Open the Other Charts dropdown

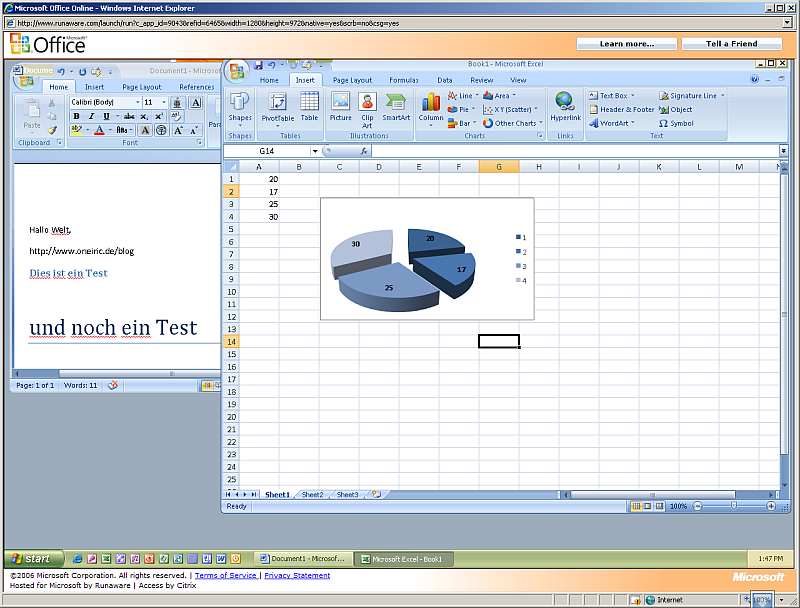513,123
